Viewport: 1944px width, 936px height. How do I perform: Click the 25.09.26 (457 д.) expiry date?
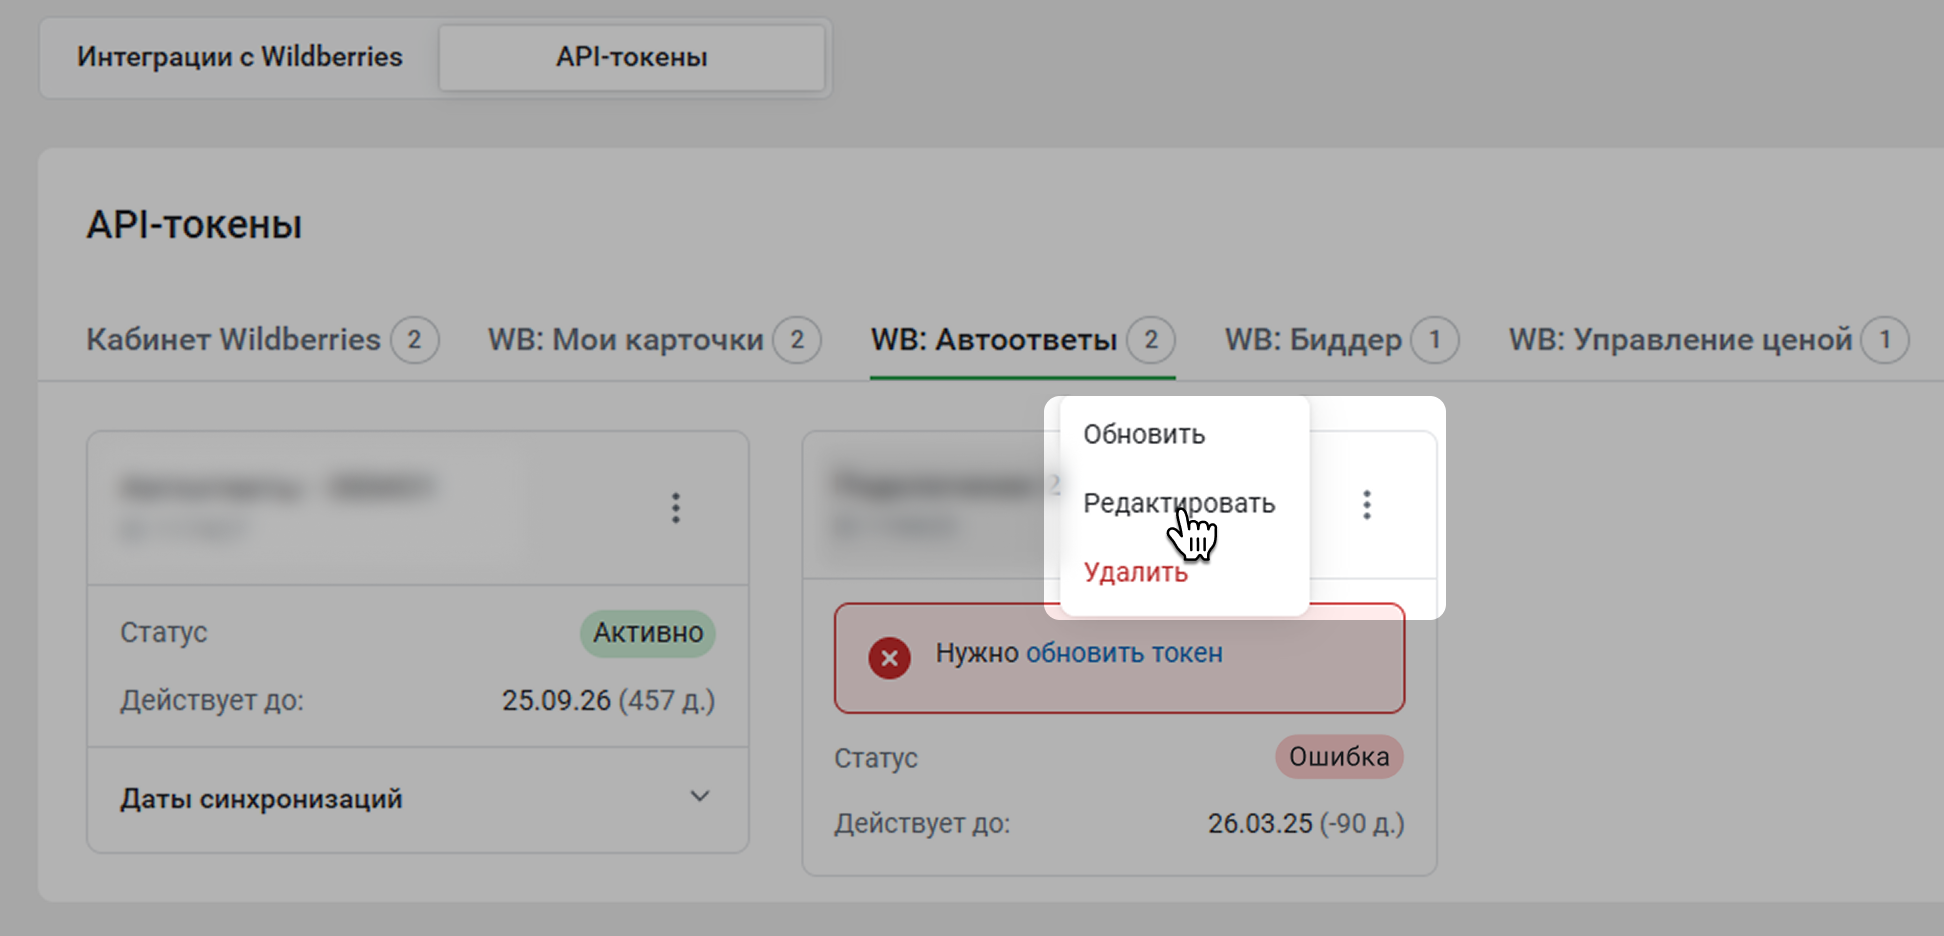click(608, 700)
